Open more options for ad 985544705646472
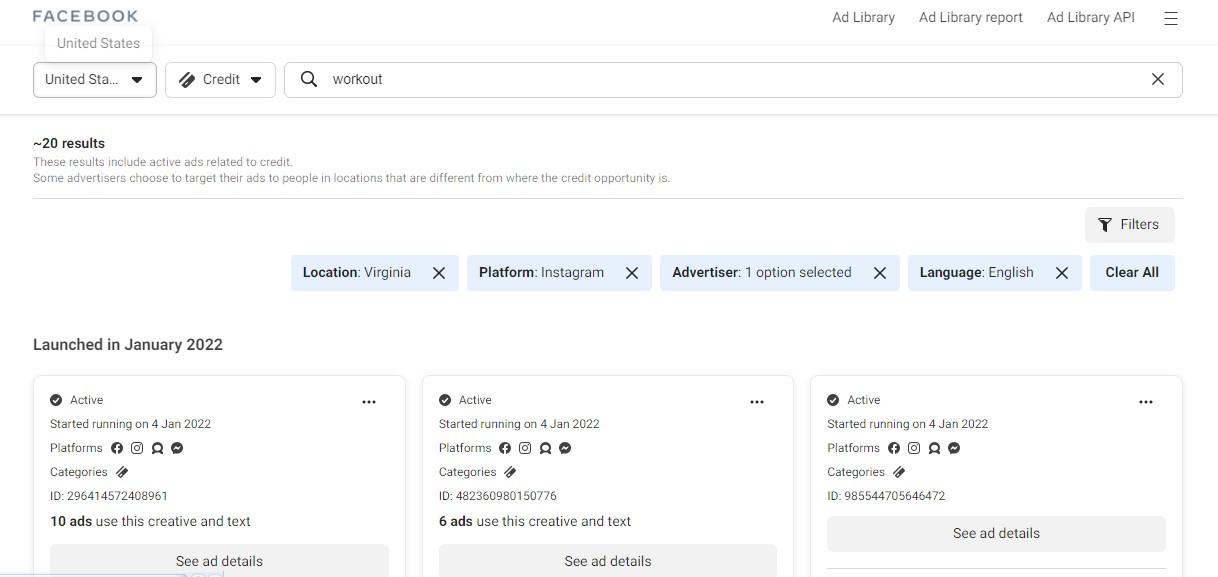This screenshot has height=577, width=1218. pyautogui.click(x=1146, y=402)
